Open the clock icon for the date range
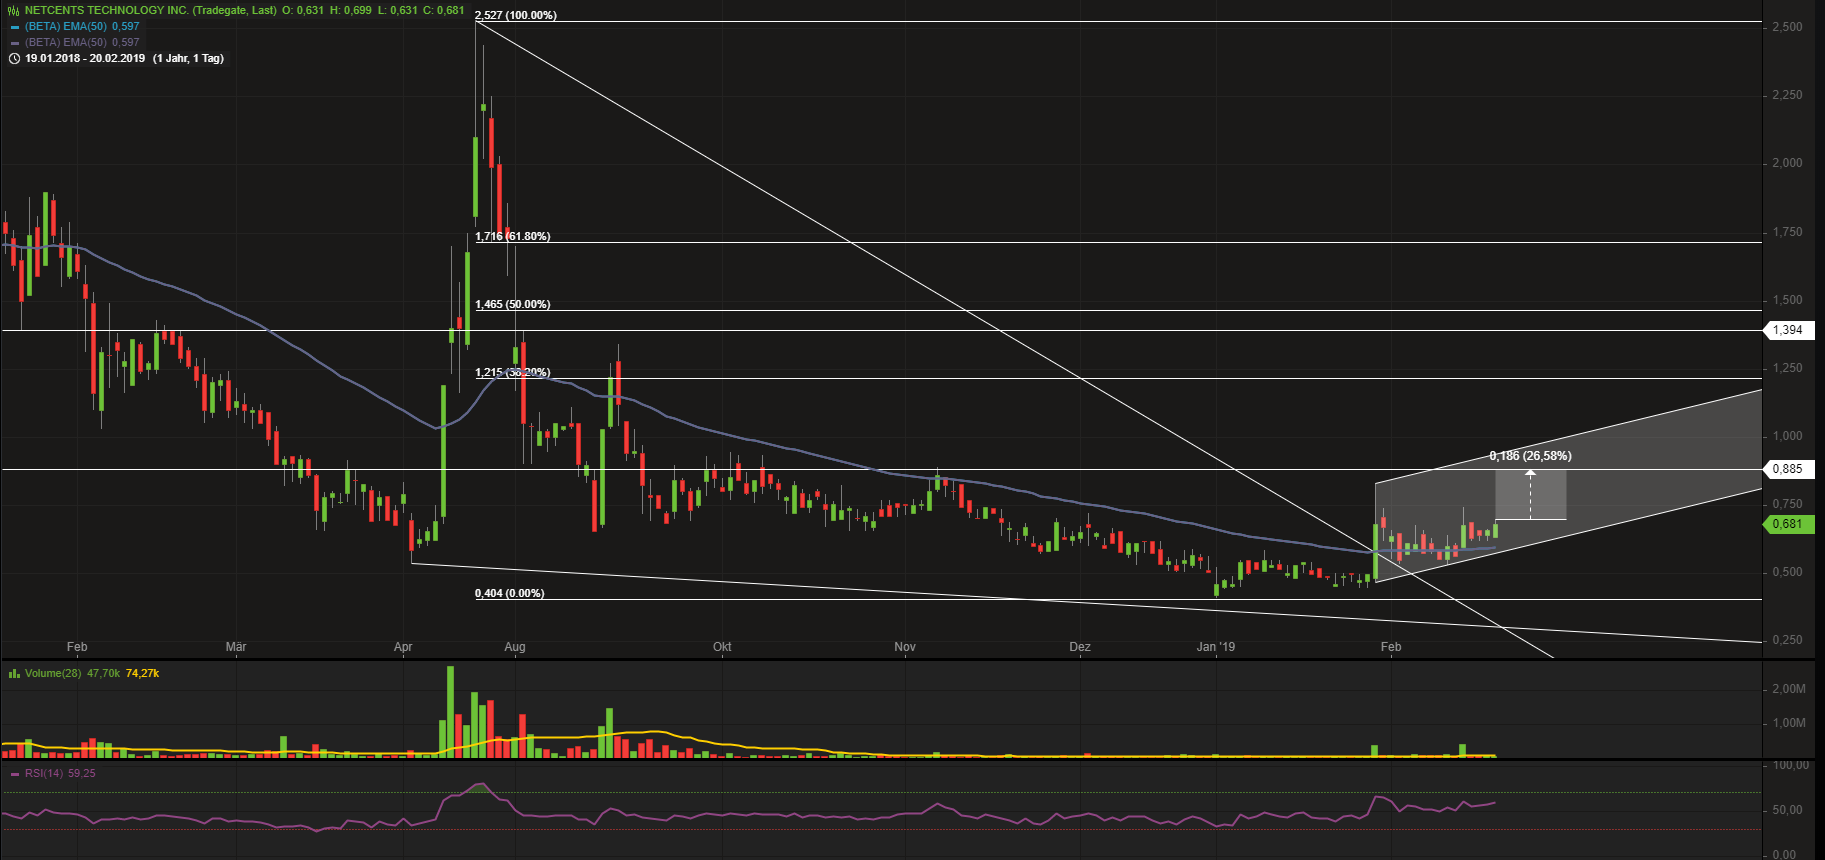The image size is (1825, 860). click(x=14, y=58)
